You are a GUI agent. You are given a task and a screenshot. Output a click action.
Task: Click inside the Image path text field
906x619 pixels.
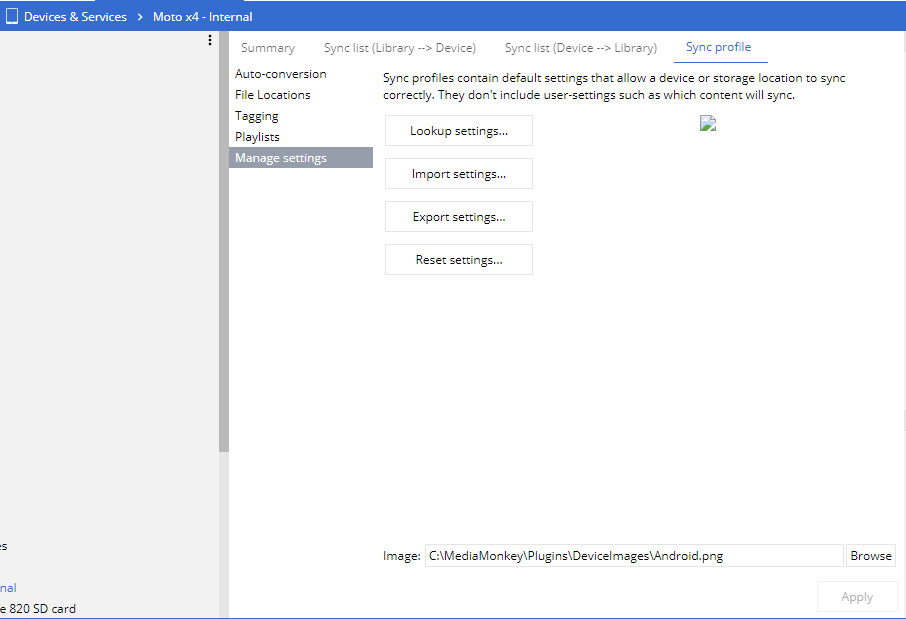click(633, 556)
